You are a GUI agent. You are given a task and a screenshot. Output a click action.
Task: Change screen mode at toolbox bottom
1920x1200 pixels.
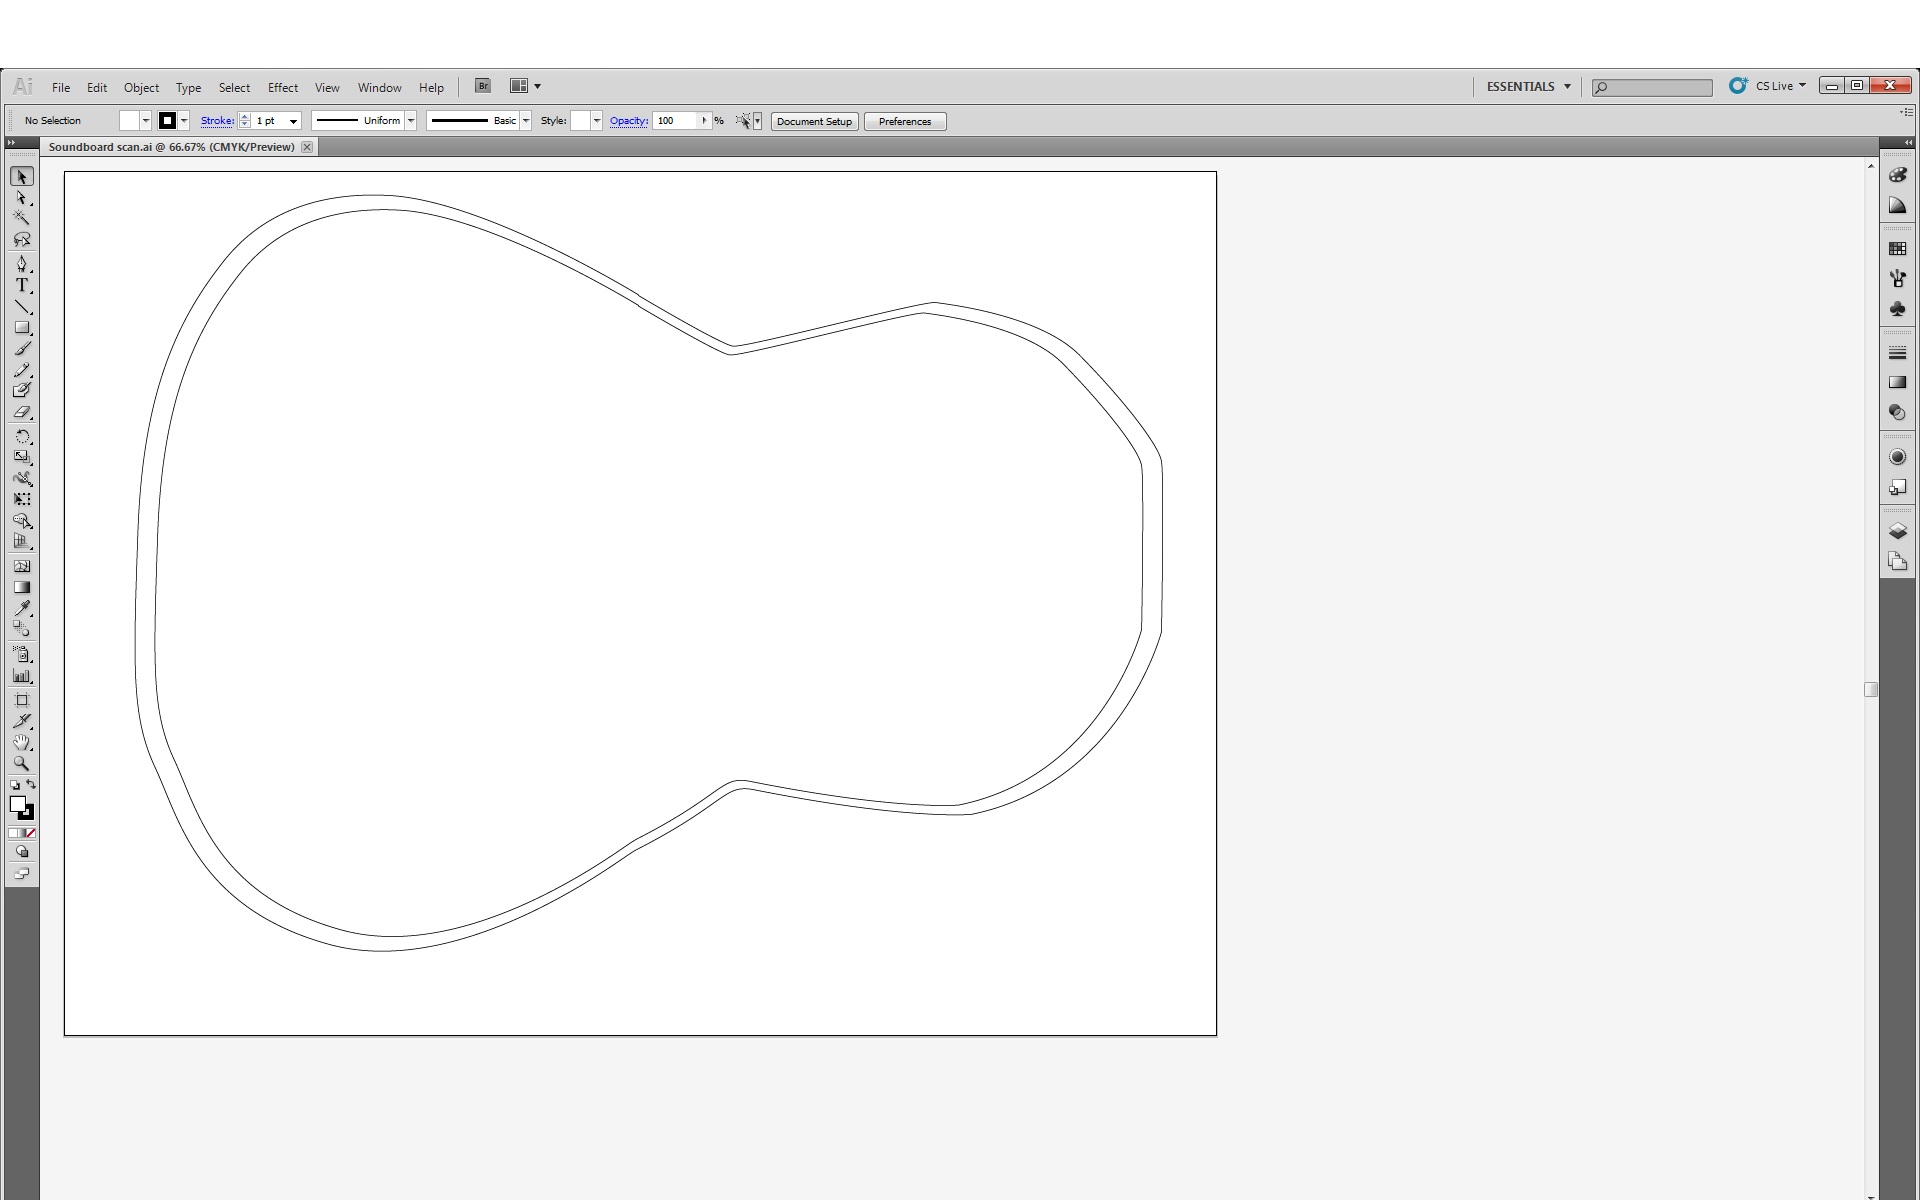(22, 874)
